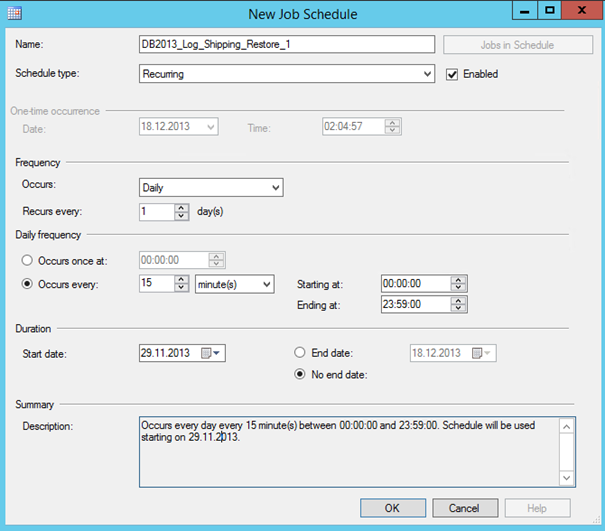Select the Occurs once at option
This screenshot has height=531, width=605.
pyautogui.click(x=28, y=260)
